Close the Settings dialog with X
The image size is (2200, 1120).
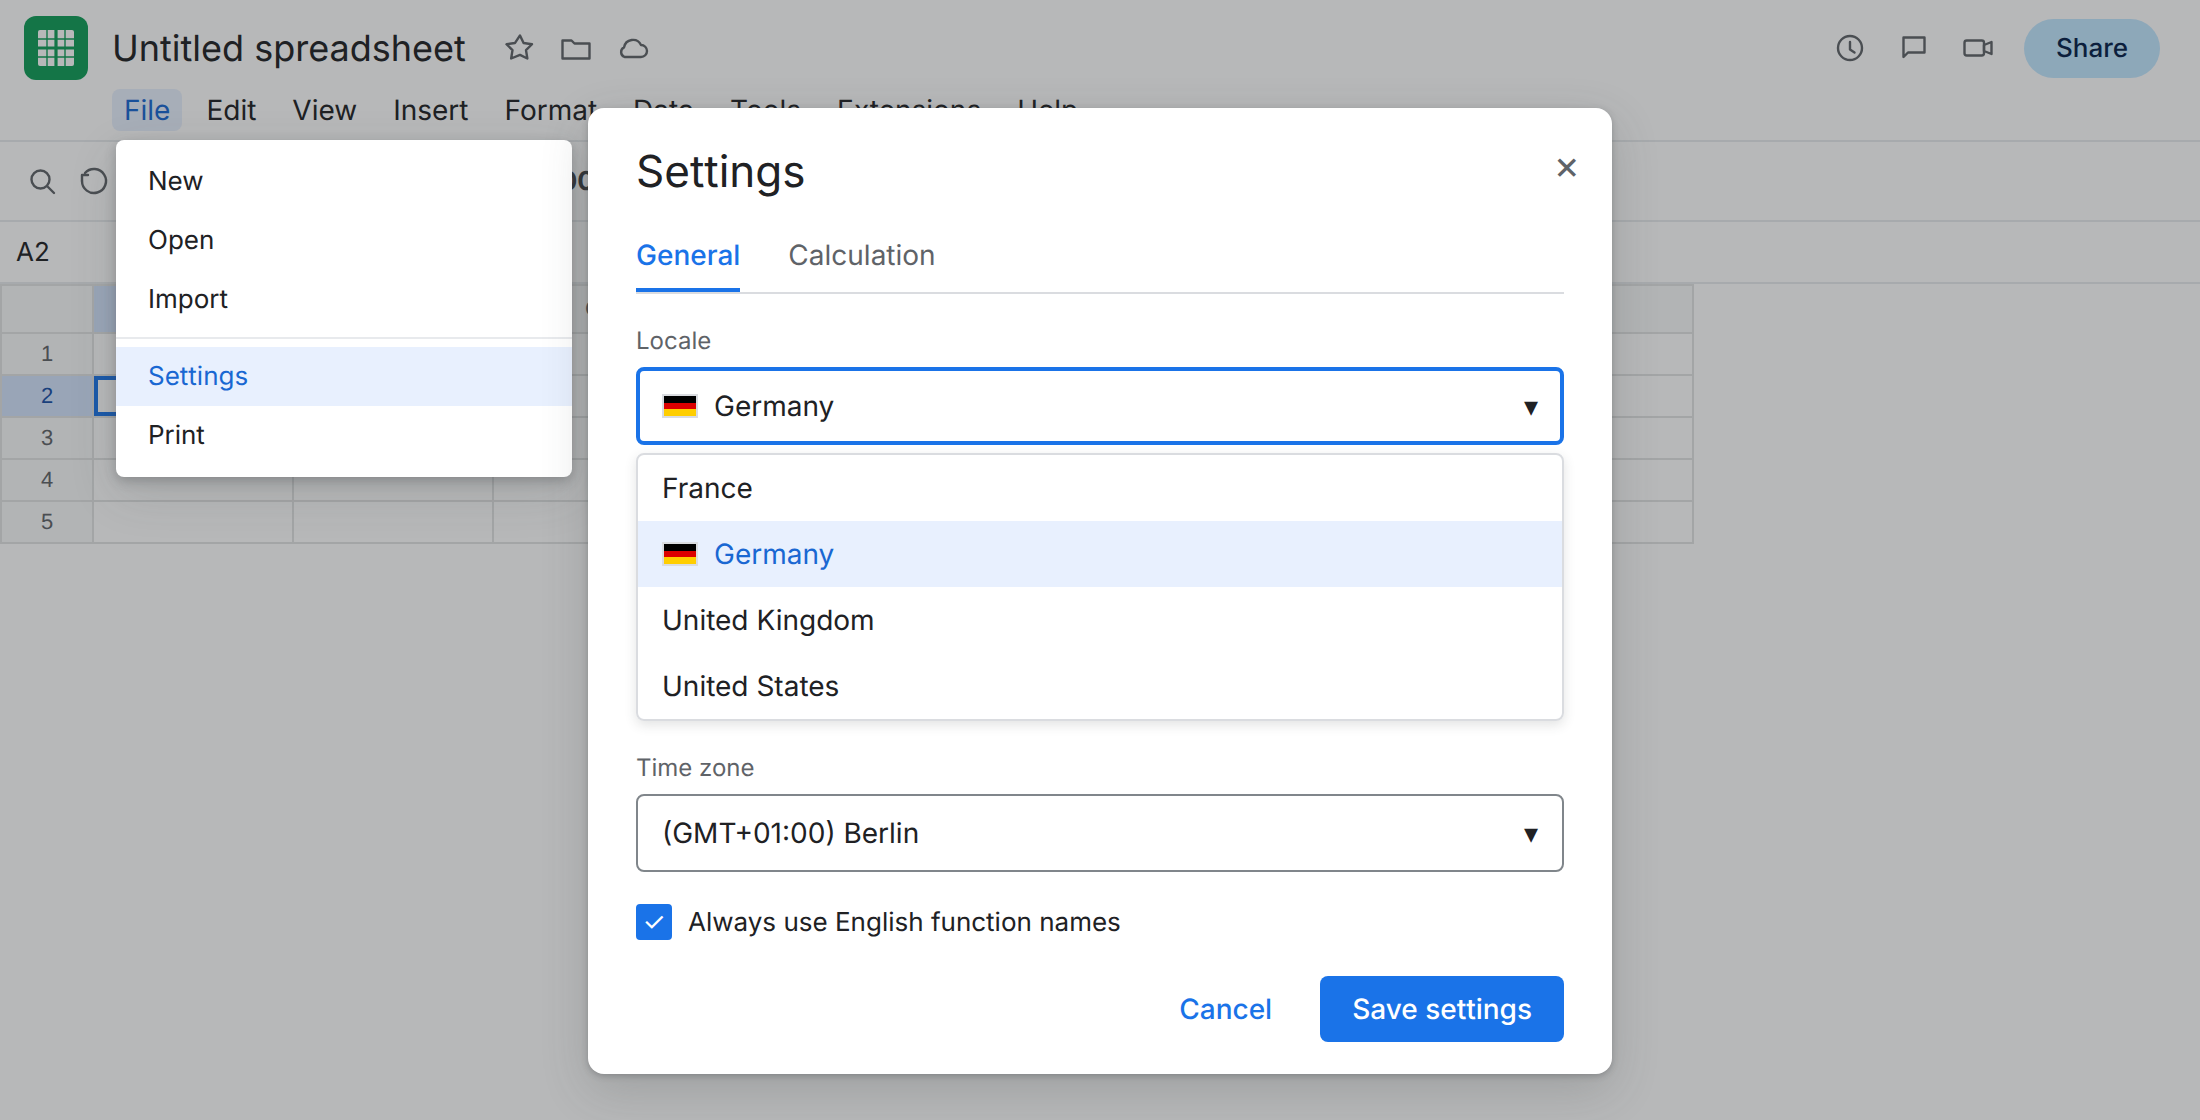point(1567,168)
